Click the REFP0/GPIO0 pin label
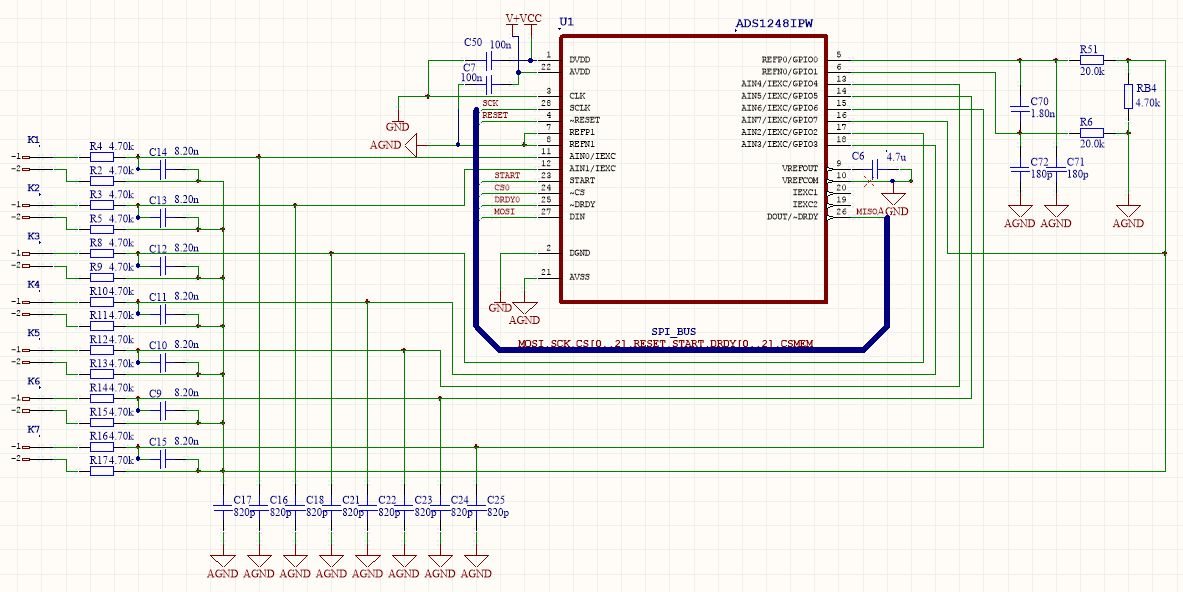Screen dimensions: 1183x592 [x=789, y=59]
